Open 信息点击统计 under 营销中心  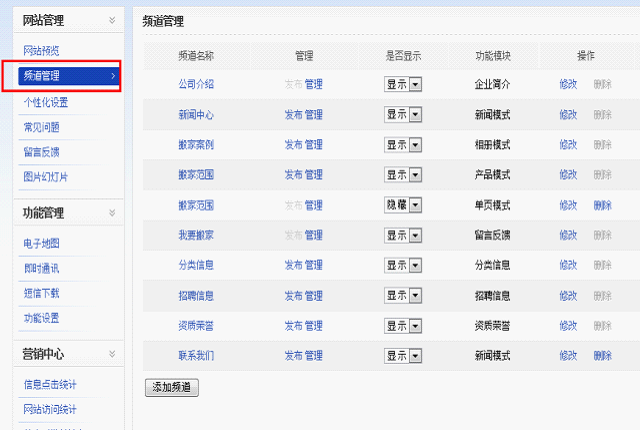[50, 384]
